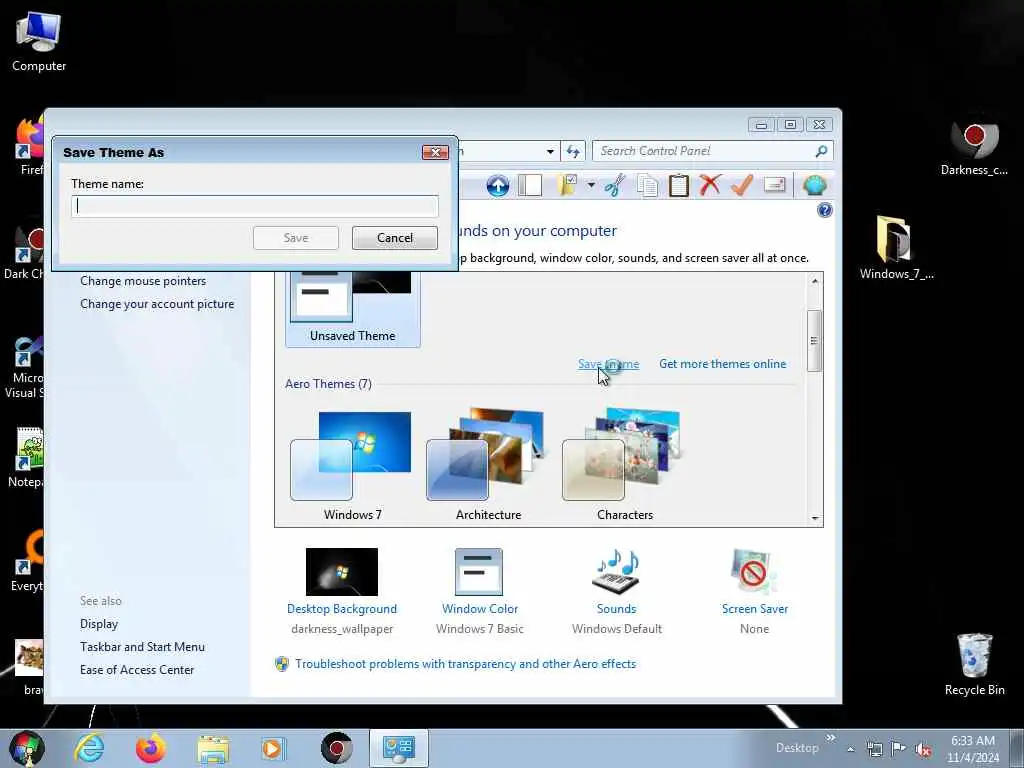Open the blue Help question mark
The width and height of the screenshot is (1024, 768).
825,210
